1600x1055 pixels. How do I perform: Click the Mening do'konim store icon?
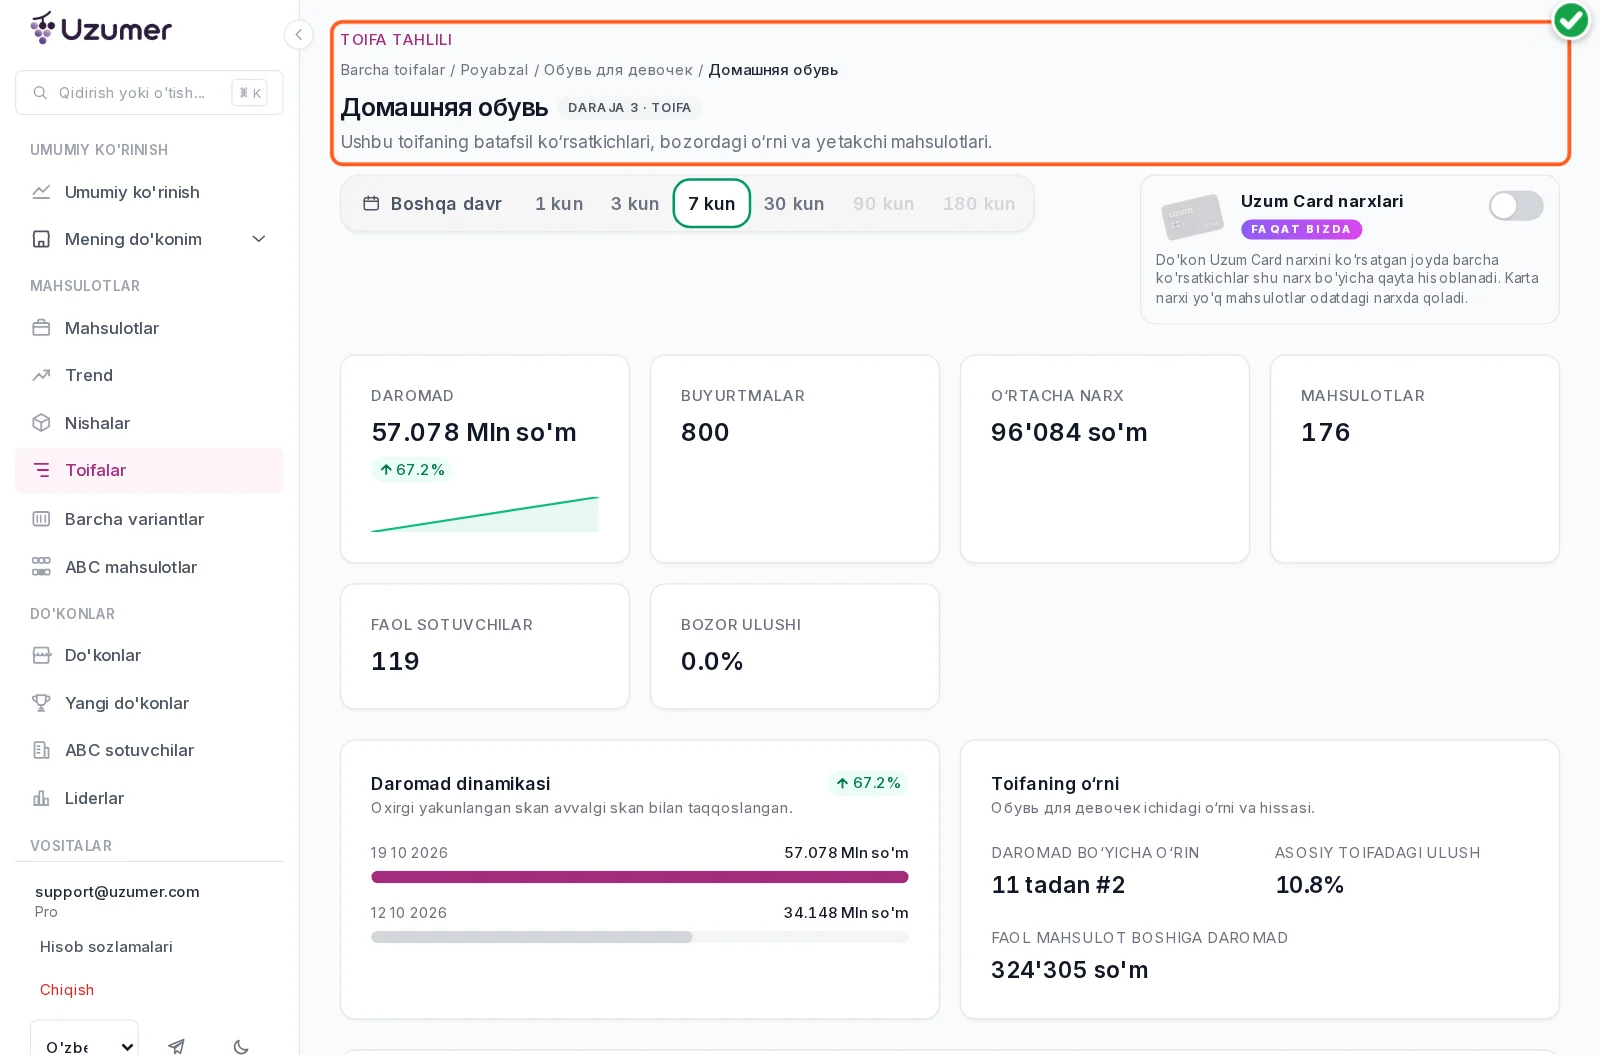(x=41, y=239)
